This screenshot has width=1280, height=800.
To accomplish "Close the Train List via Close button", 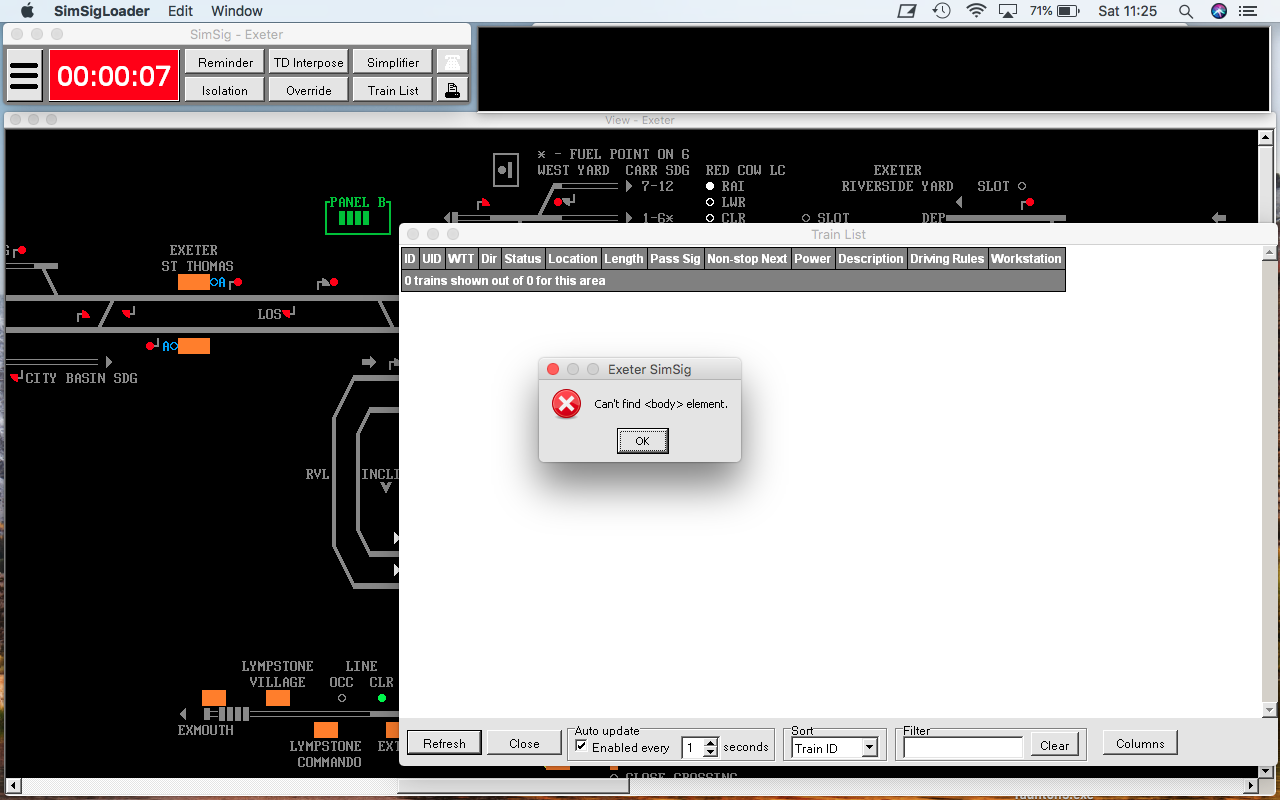I will [x=524, y=743].
